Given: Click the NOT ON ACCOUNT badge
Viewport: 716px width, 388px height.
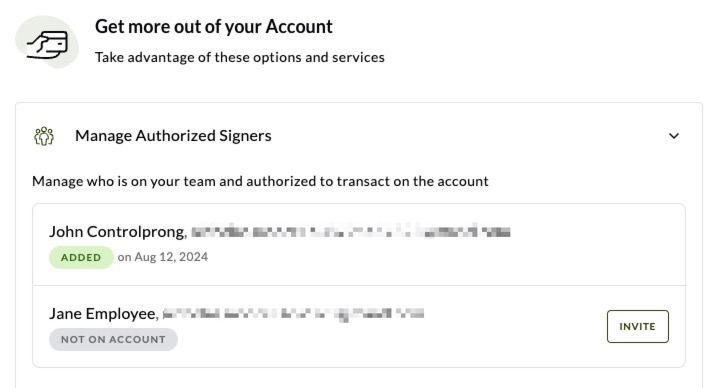Looking at the screenshot, I should click(x=113, y=340).
